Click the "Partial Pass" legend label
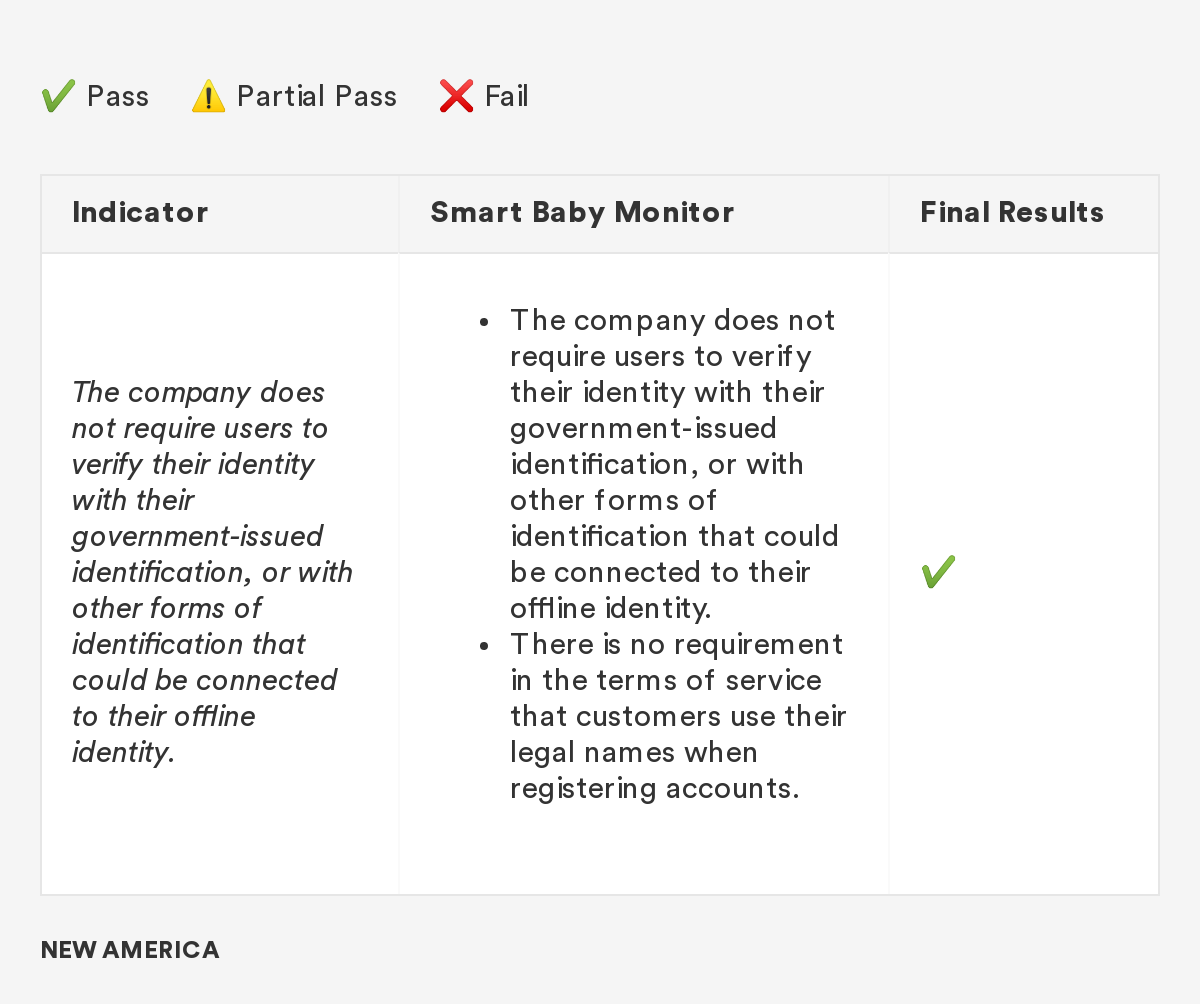This screenshot has width=1200, height=1004. 317,97
